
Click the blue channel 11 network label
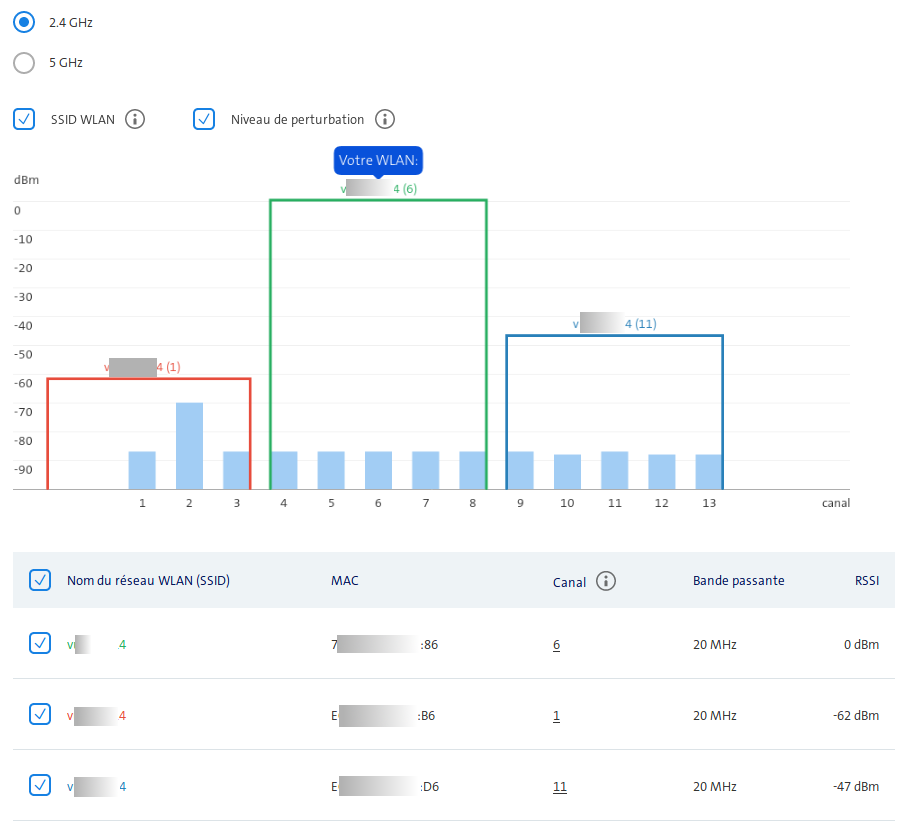(x=614, y=324)
